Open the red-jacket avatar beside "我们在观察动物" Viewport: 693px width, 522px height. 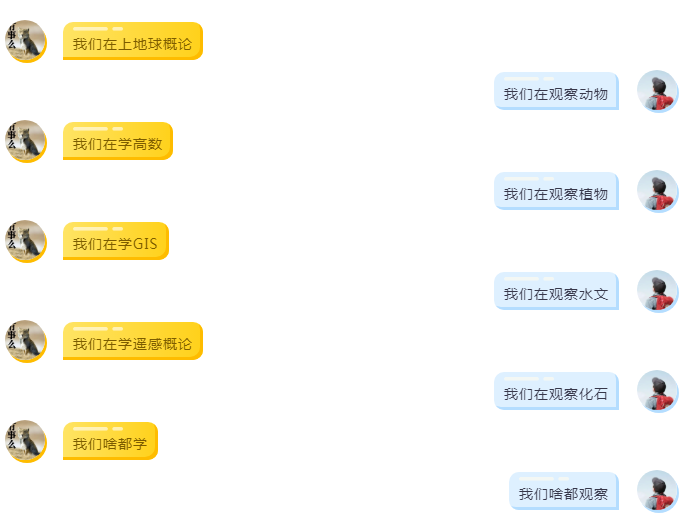point(657,91)
